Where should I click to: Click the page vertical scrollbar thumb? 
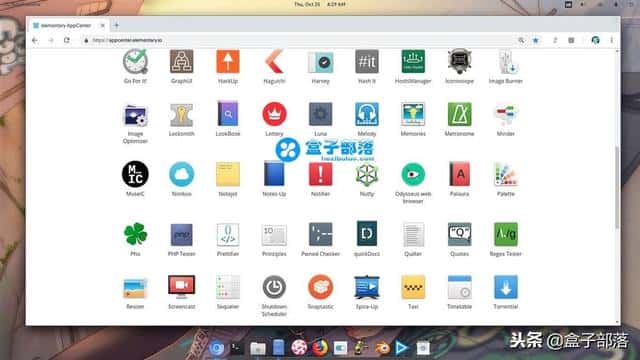(617, 187)
